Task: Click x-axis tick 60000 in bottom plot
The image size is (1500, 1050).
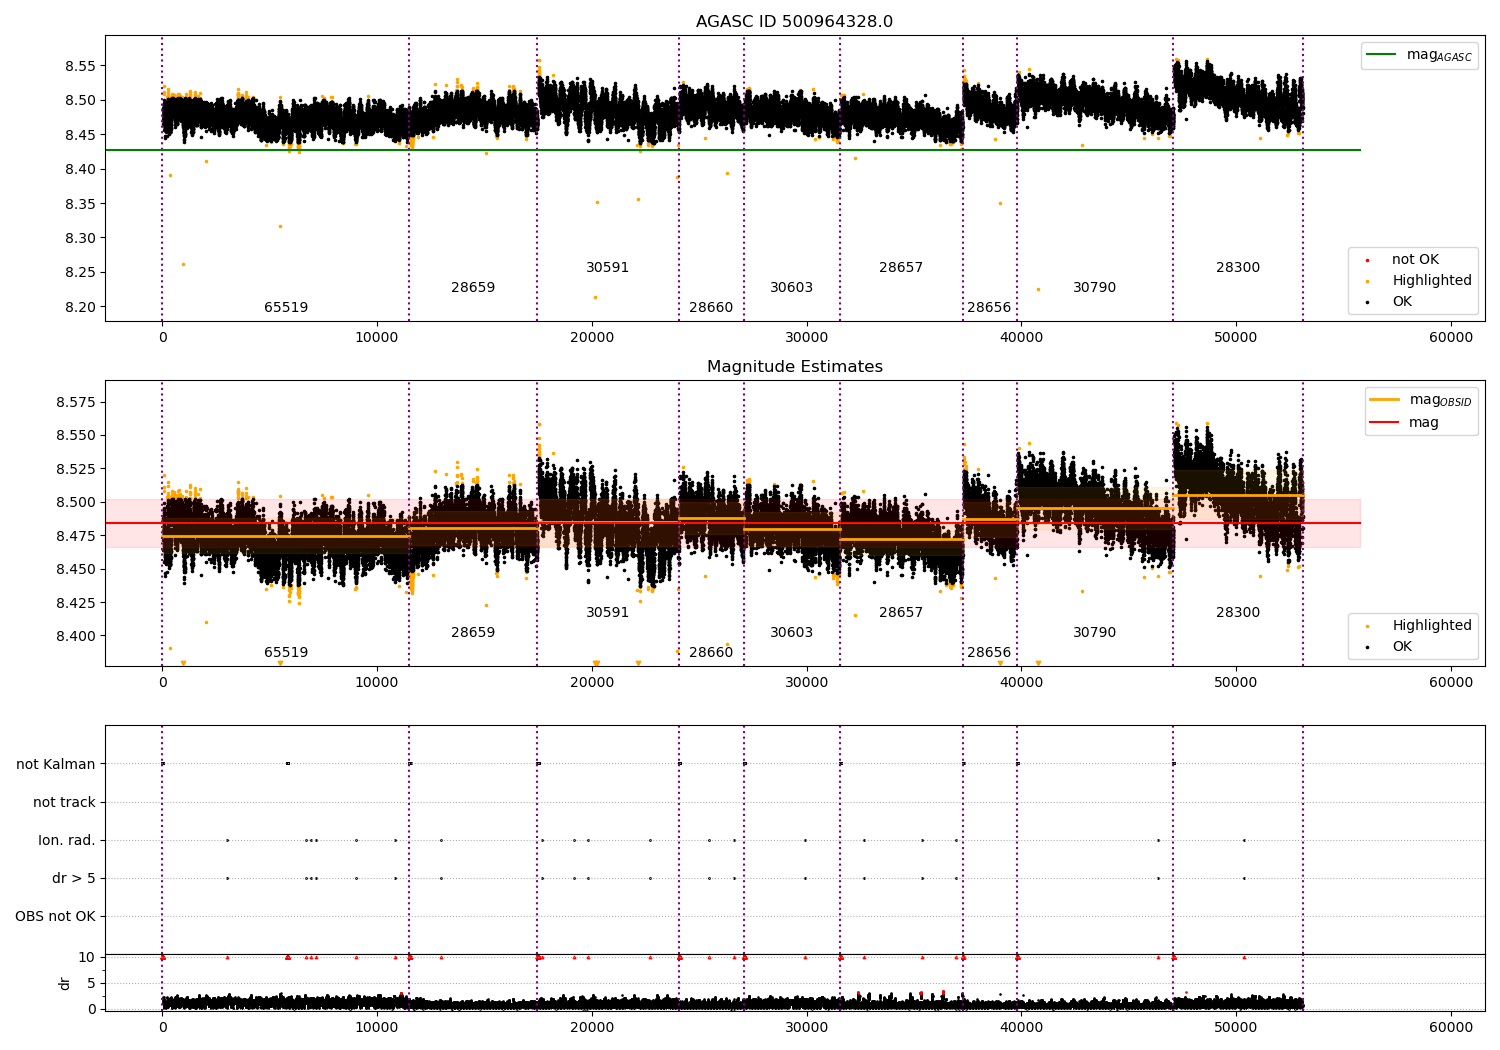Action: [1451, 1027]
